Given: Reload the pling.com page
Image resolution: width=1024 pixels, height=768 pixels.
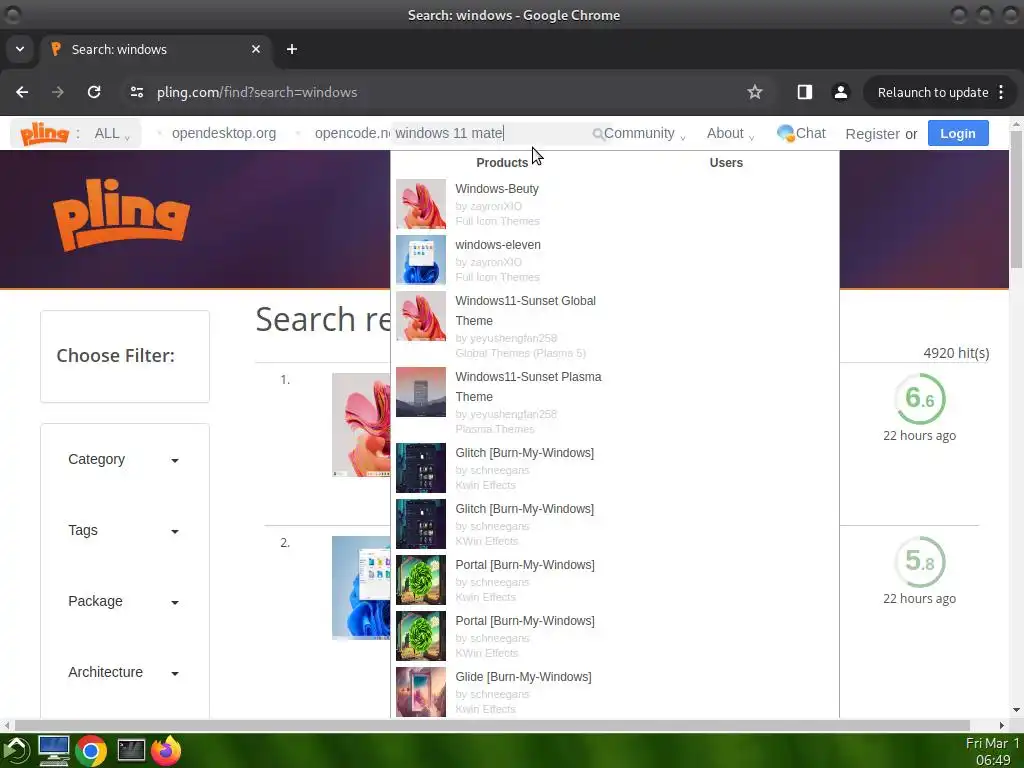Looking at the screenshot, I should 94,92.
